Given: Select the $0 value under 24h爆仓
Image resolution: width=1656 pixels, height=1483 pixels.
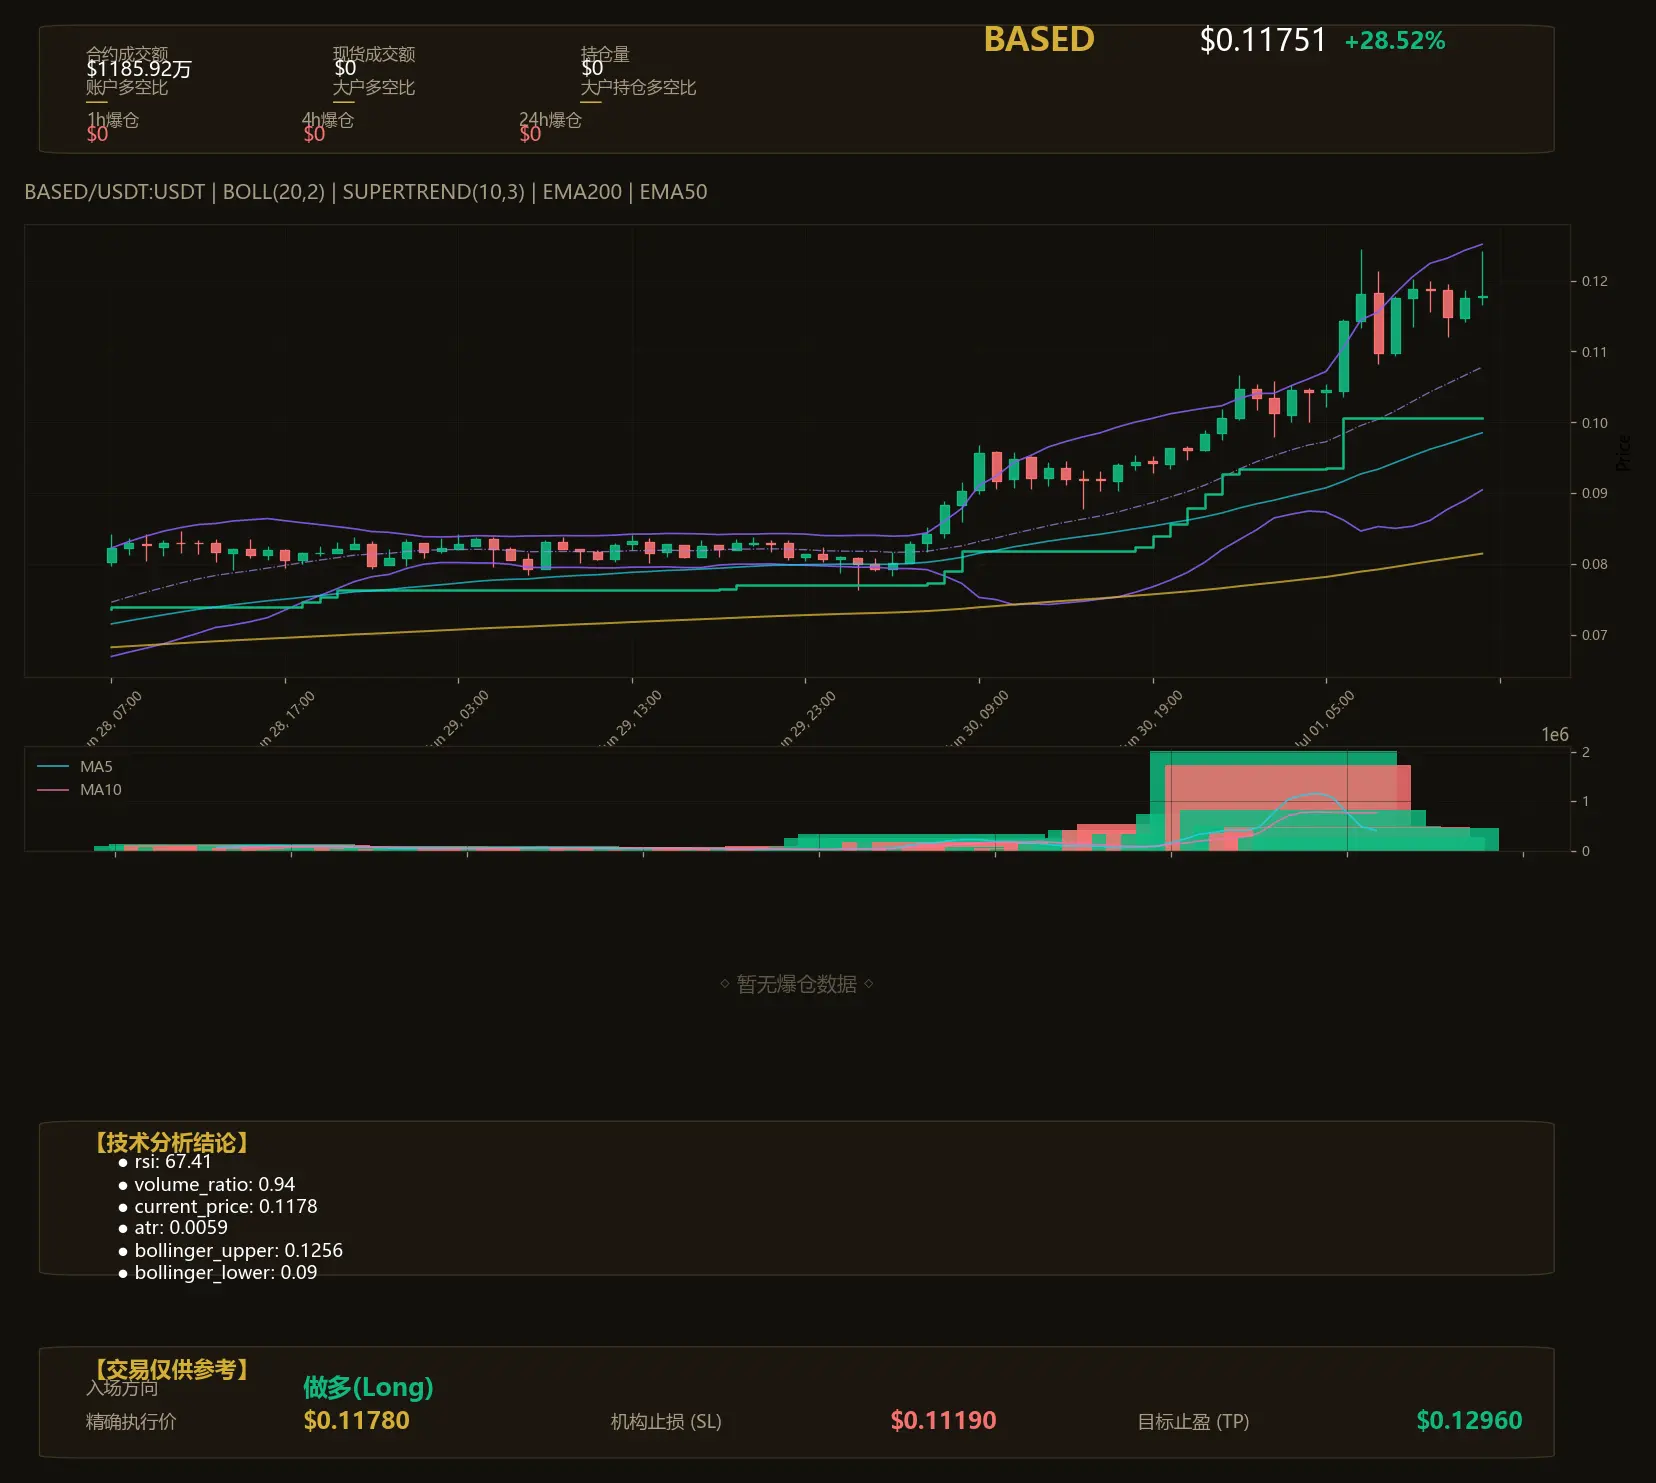Looking at the screenshot, I should click(530, 134).
